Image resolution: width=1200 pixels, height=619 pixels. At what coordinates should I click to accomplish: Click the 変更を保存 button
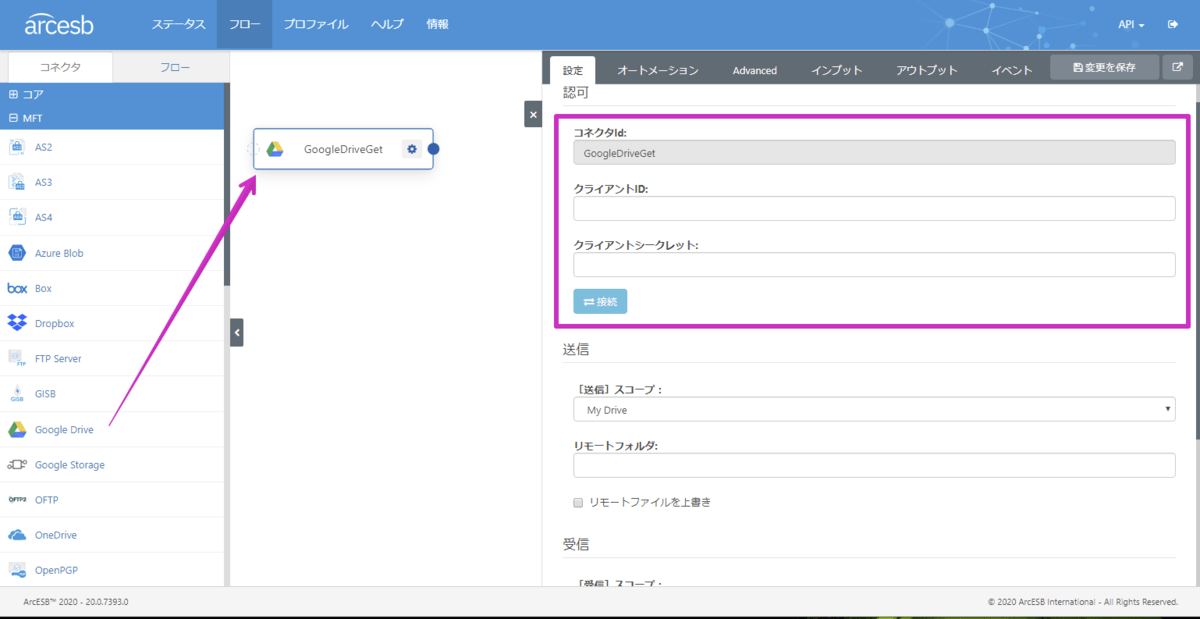pos(1104,67)
